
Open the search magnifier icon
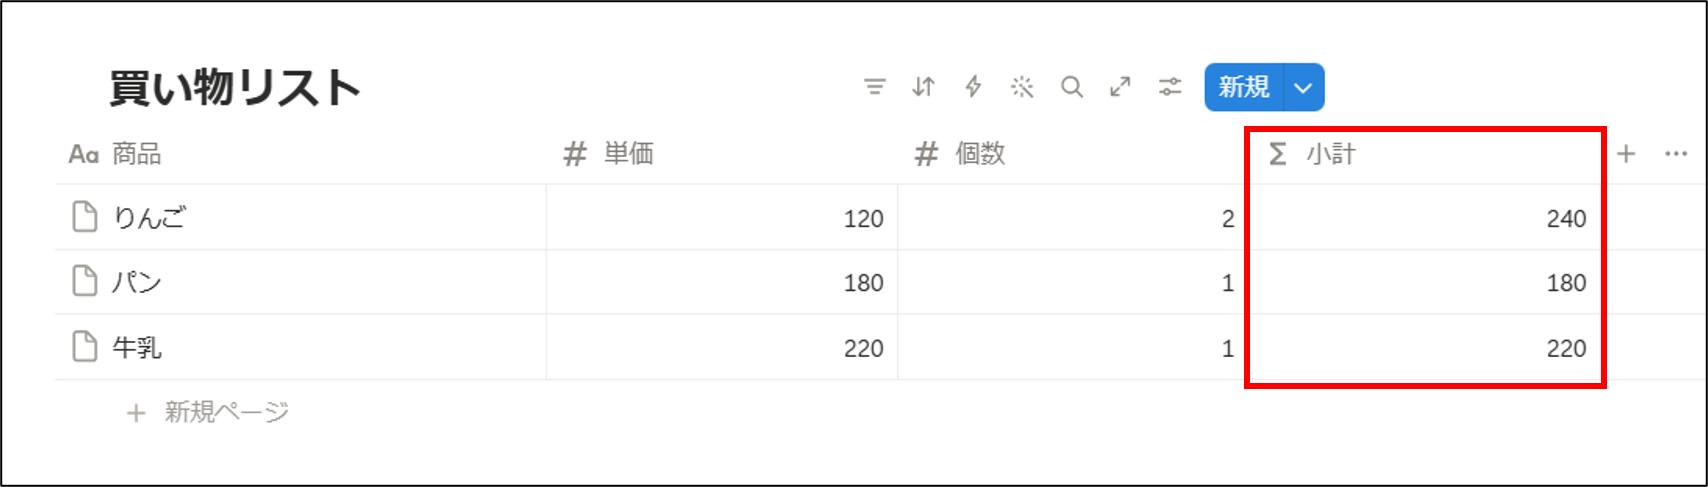pyautogui.click(x=1072, y=87)
